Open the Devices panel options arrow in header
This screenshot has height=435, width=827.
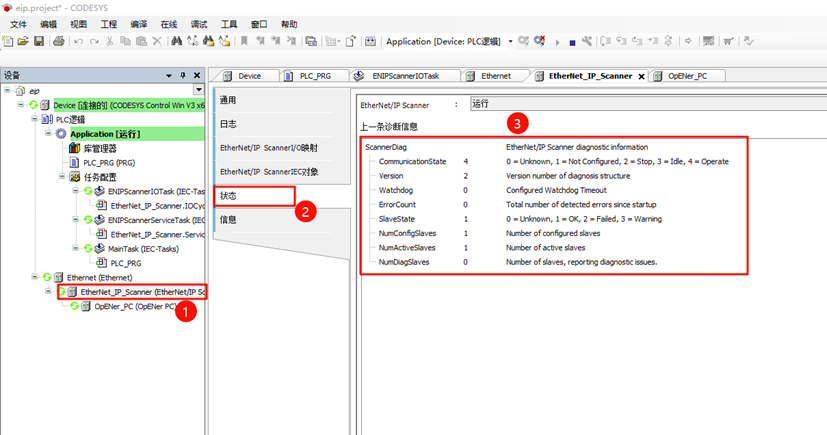[x=169, y=75]
